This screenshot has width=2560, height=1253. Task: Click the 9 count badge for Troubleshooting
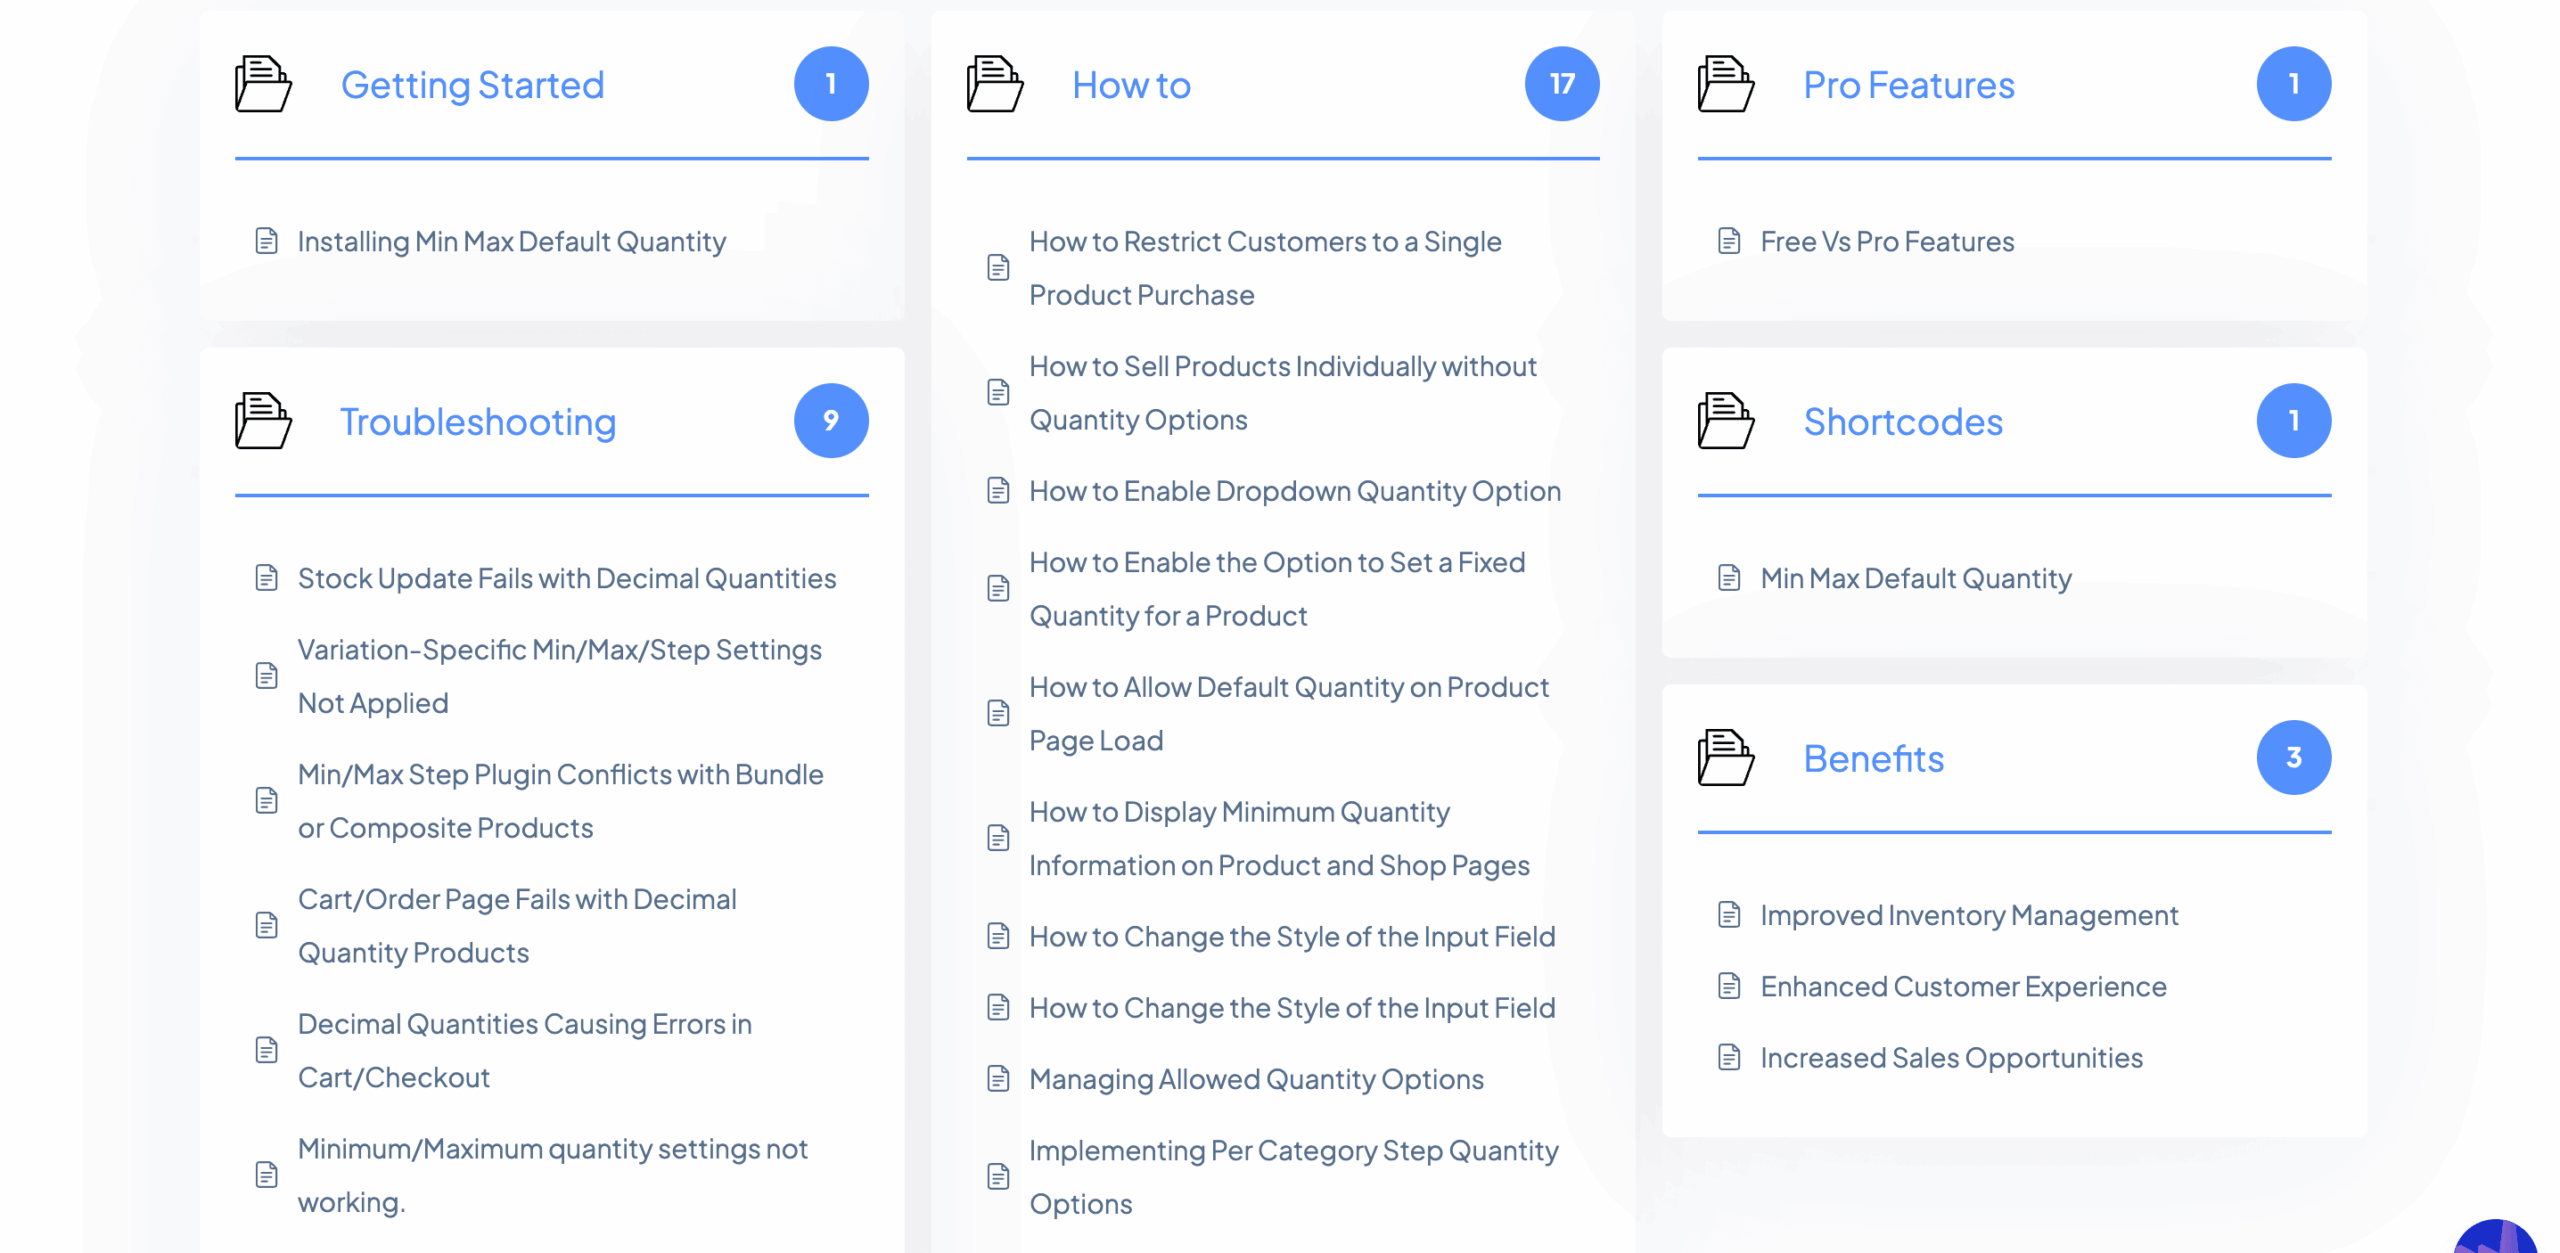830,421
